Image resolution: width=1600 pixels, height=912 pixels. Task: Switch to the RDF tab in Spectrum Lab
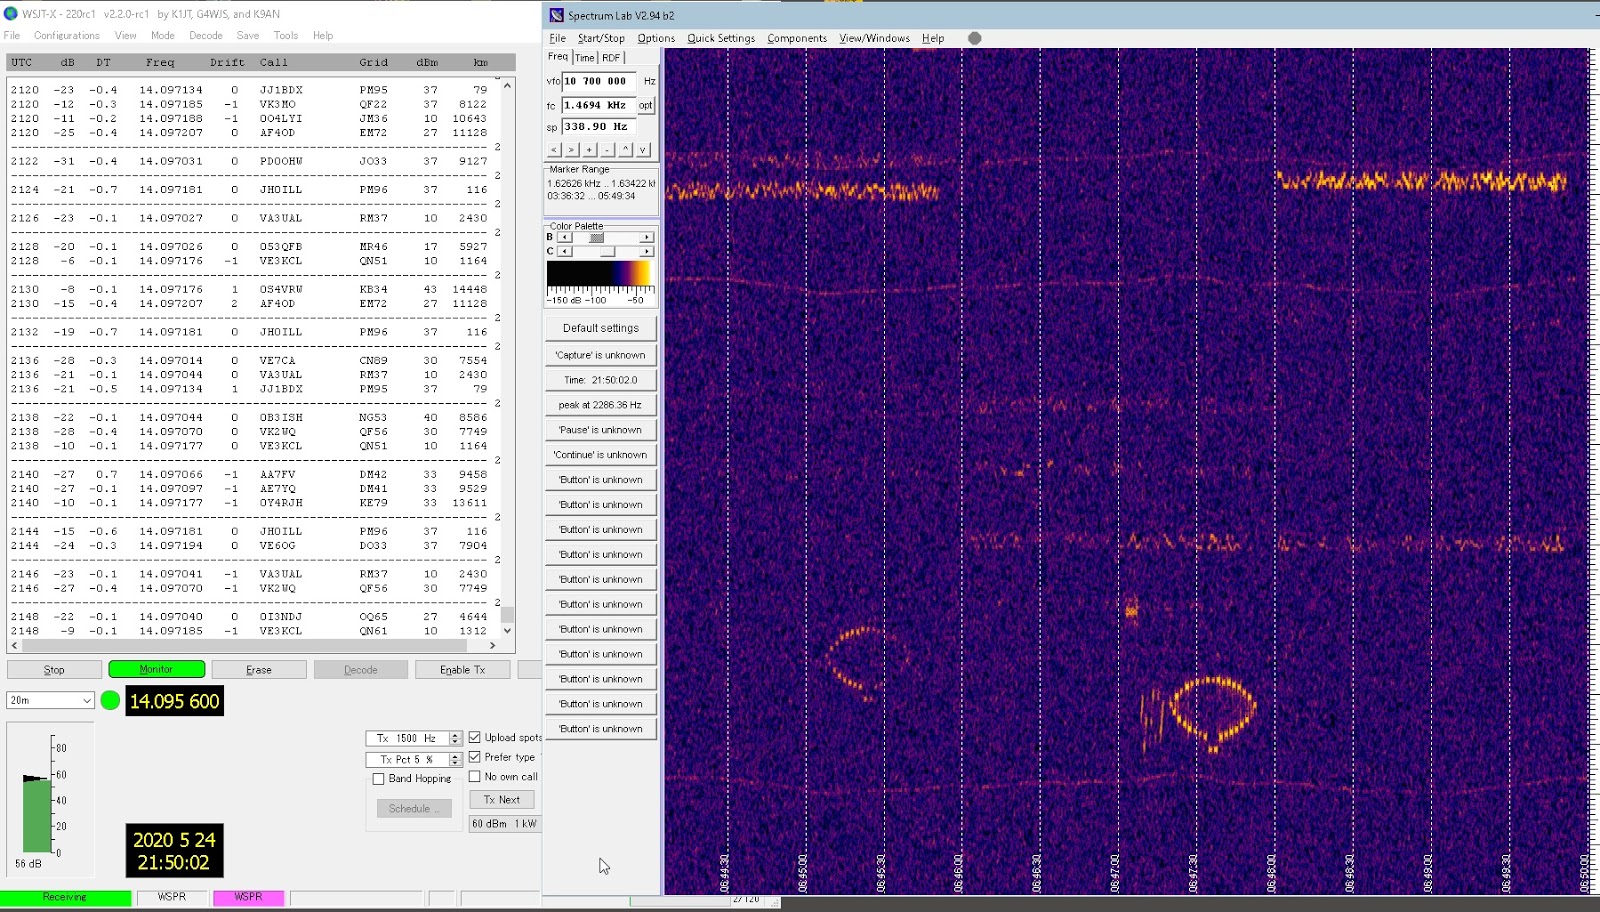(x=611, y=58)
